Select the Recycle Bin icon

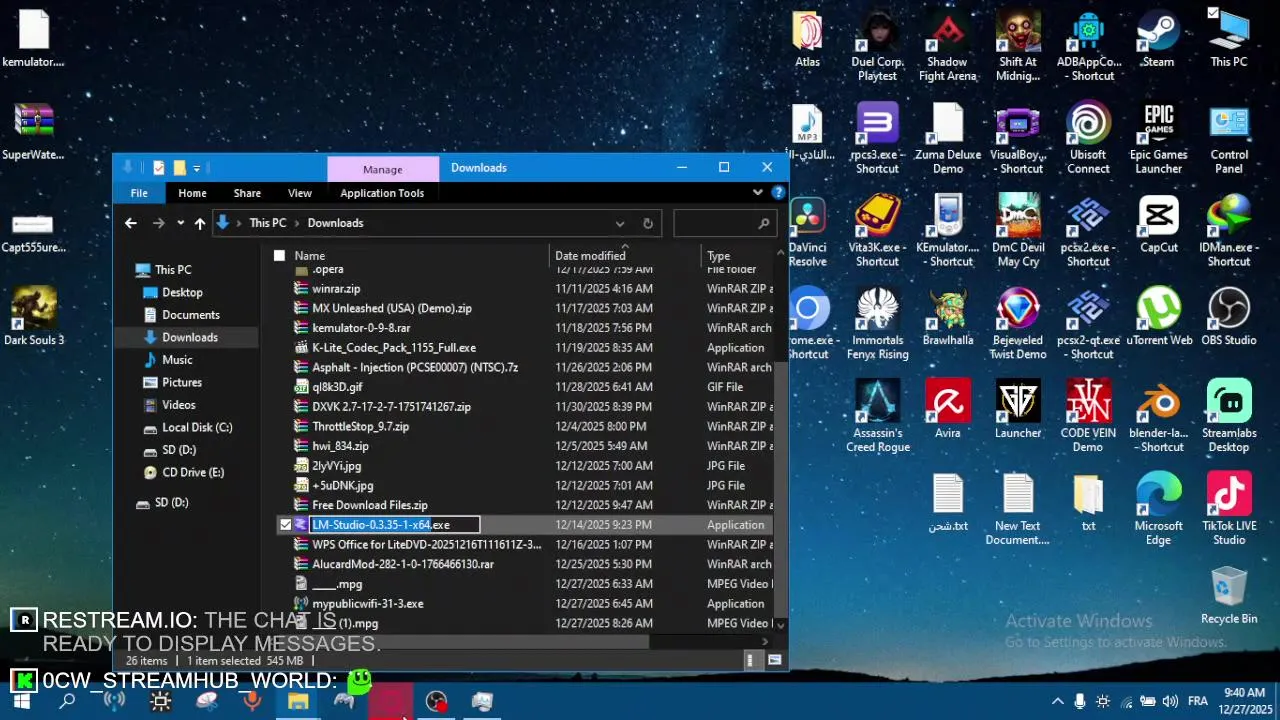coord(1228,596)
